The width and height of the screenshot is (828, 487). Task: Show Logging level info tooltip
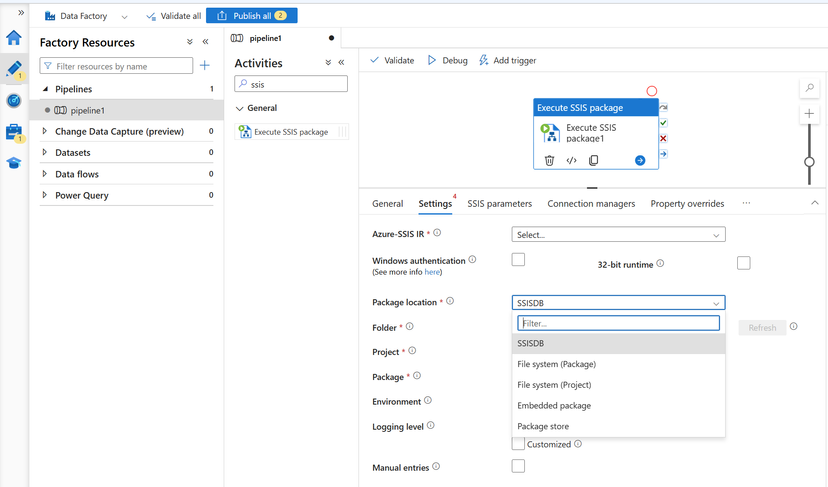point(431,425)
